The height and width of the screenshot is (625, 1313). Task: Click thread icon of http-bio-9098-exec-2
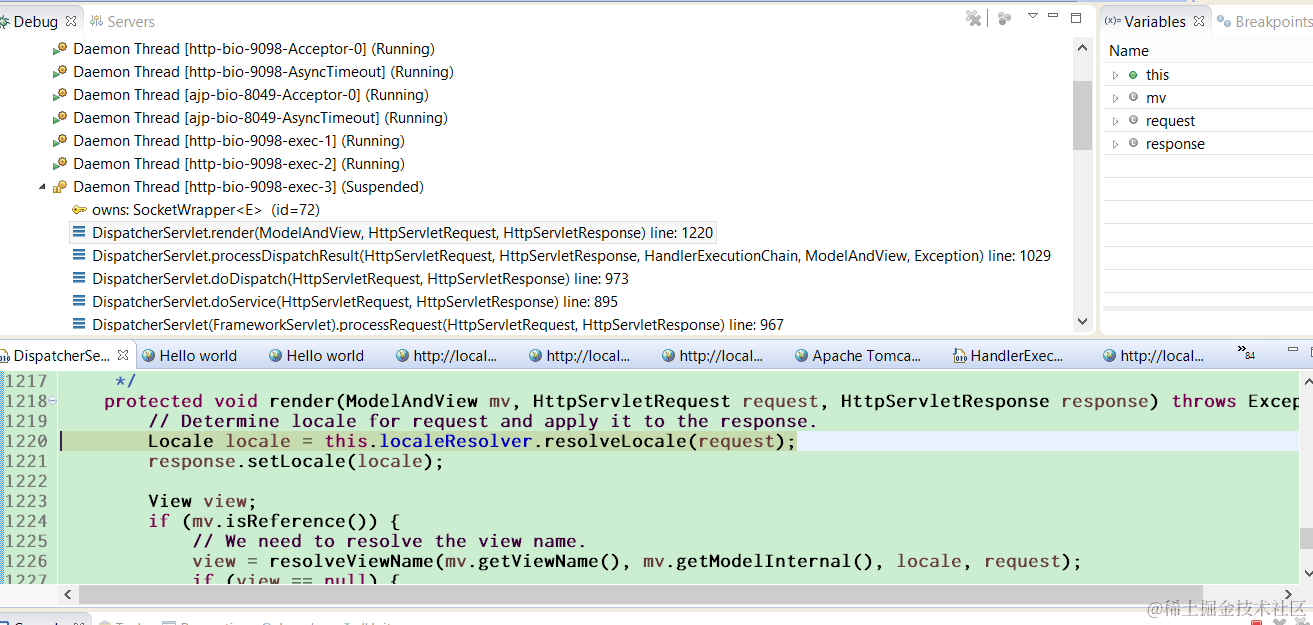click(60, 164)
